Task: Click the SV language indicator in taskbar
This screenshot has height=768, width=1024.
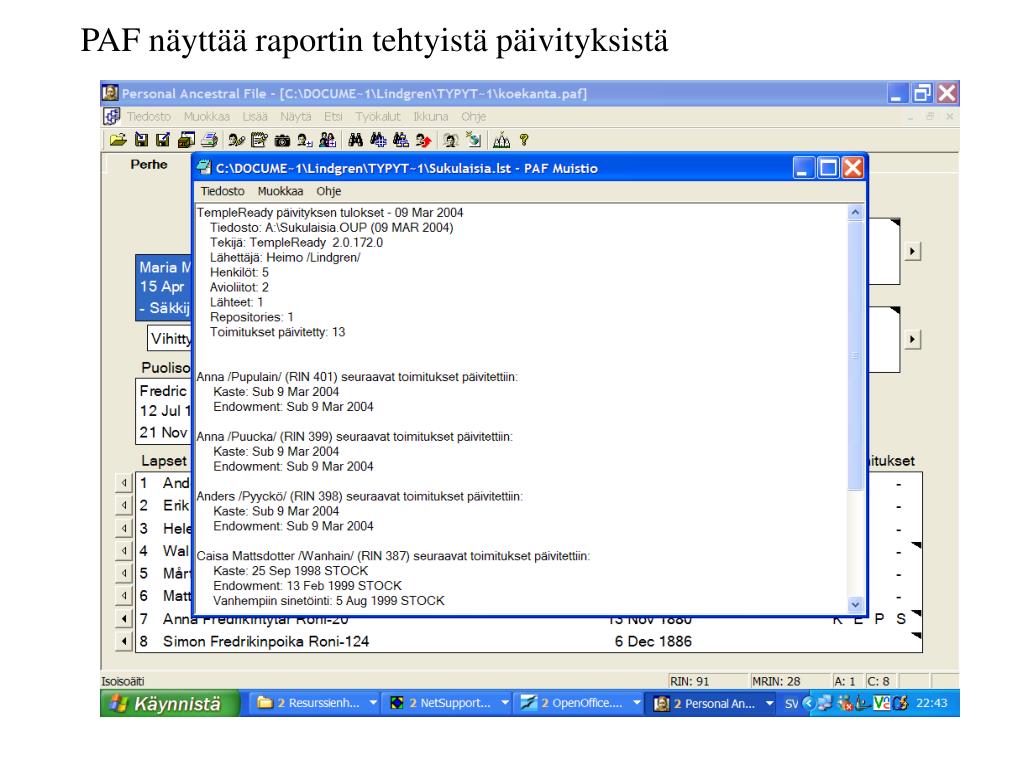Action: click(791, 703)
